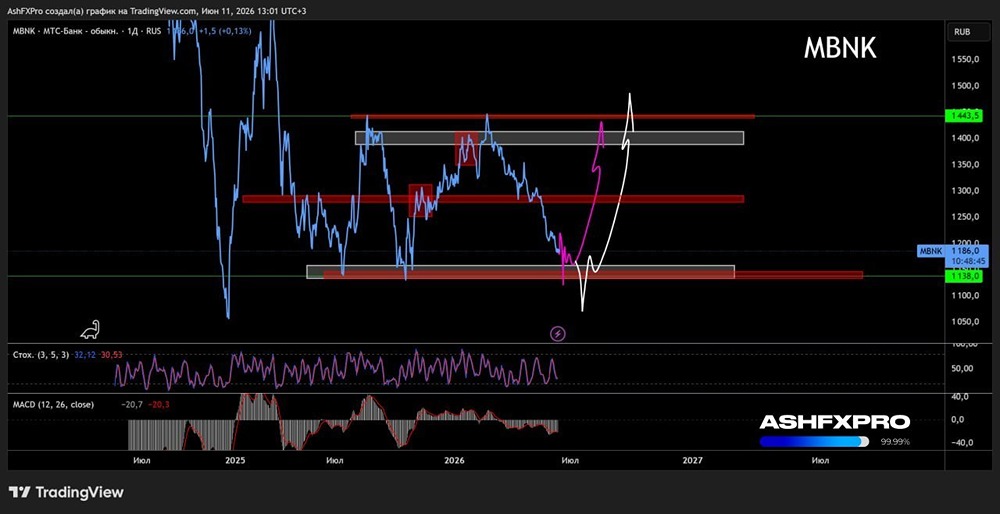The width and height of the screenshot is (1000, 514).
Task: Open MACD (12, 26, close) indicator legend
Action: click(54, 404)
